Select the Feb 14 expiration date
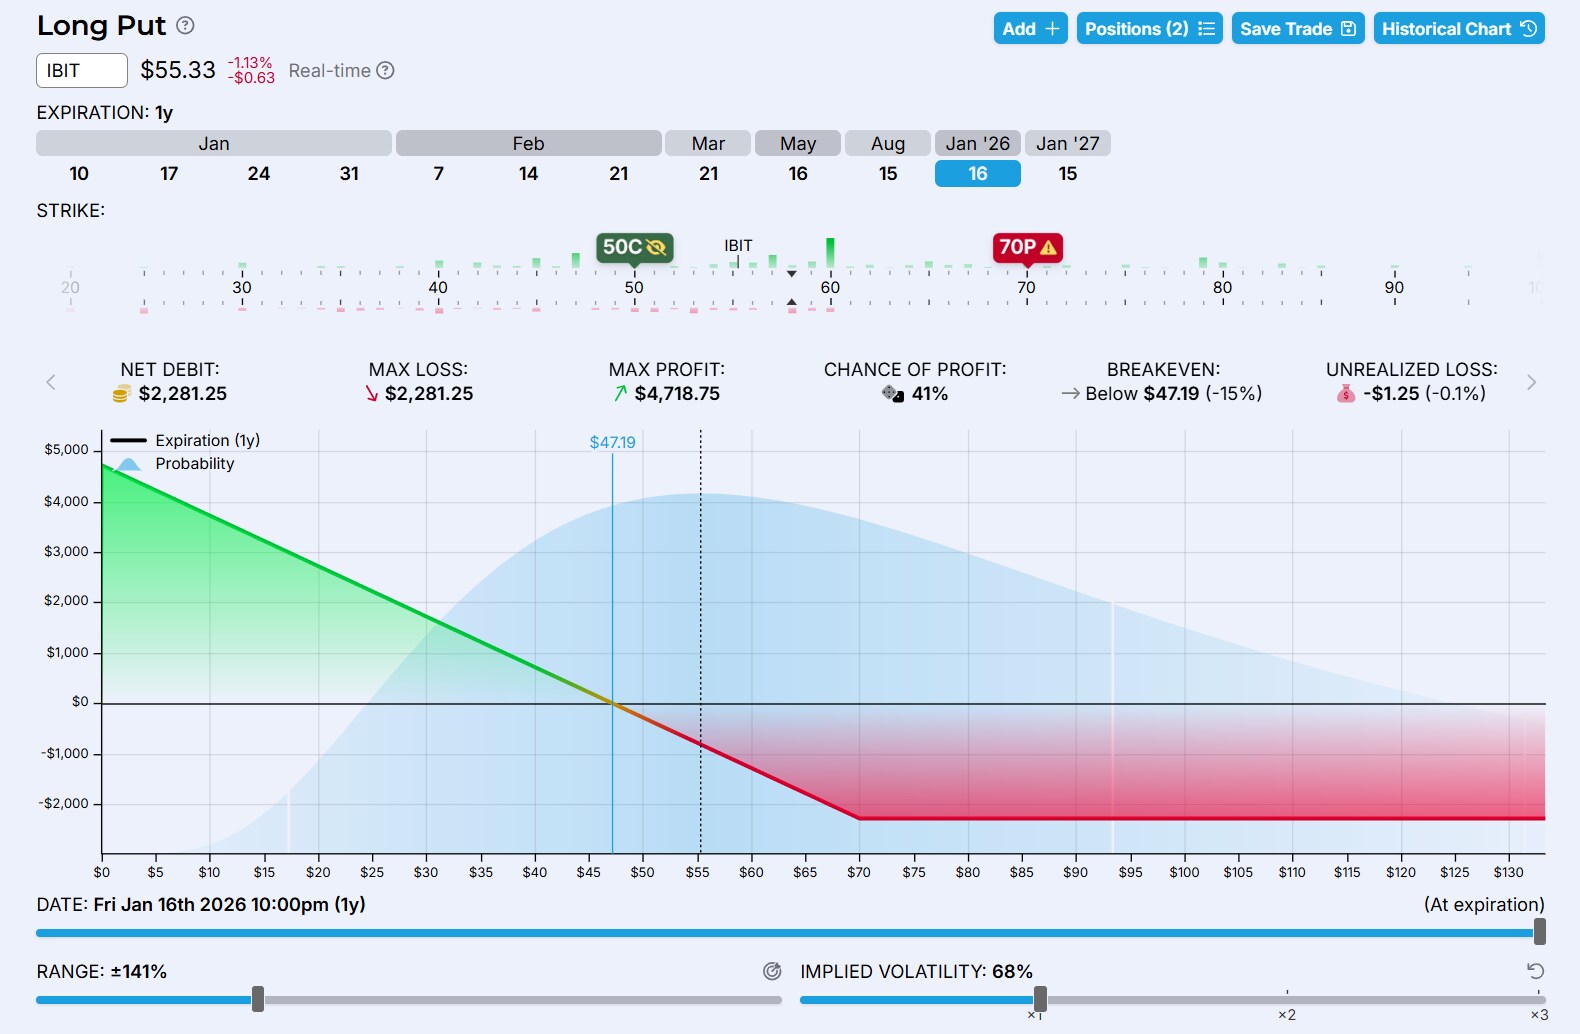Screen dimensions: 1580x1034 [x=528, y=174]
